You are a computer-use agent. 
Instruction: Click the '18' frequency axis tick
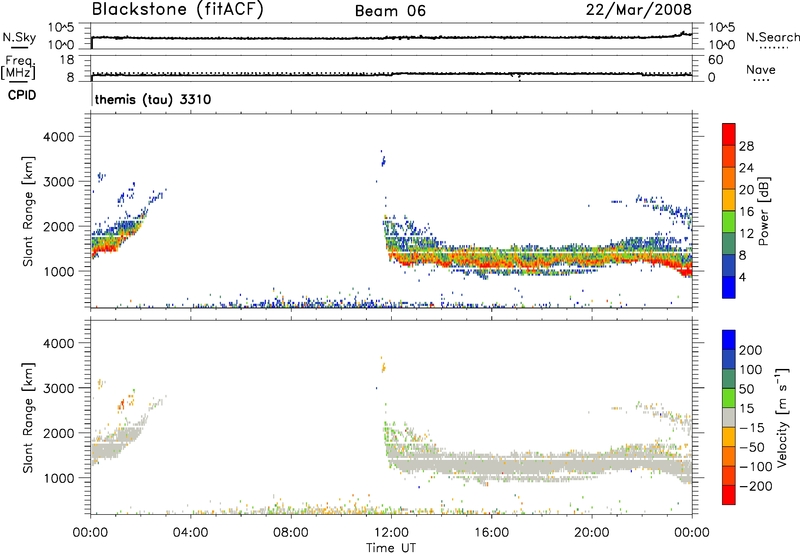[67, 60]
